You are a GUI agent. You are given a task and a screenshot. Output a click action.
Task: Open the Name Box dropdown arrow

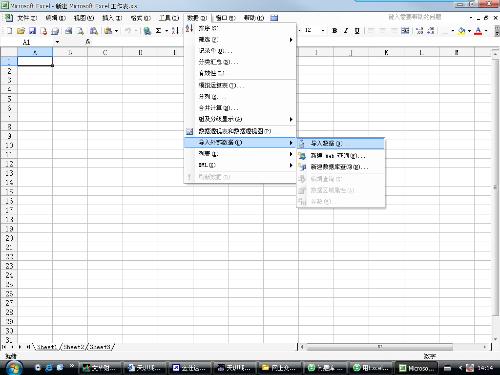(57, 42)
